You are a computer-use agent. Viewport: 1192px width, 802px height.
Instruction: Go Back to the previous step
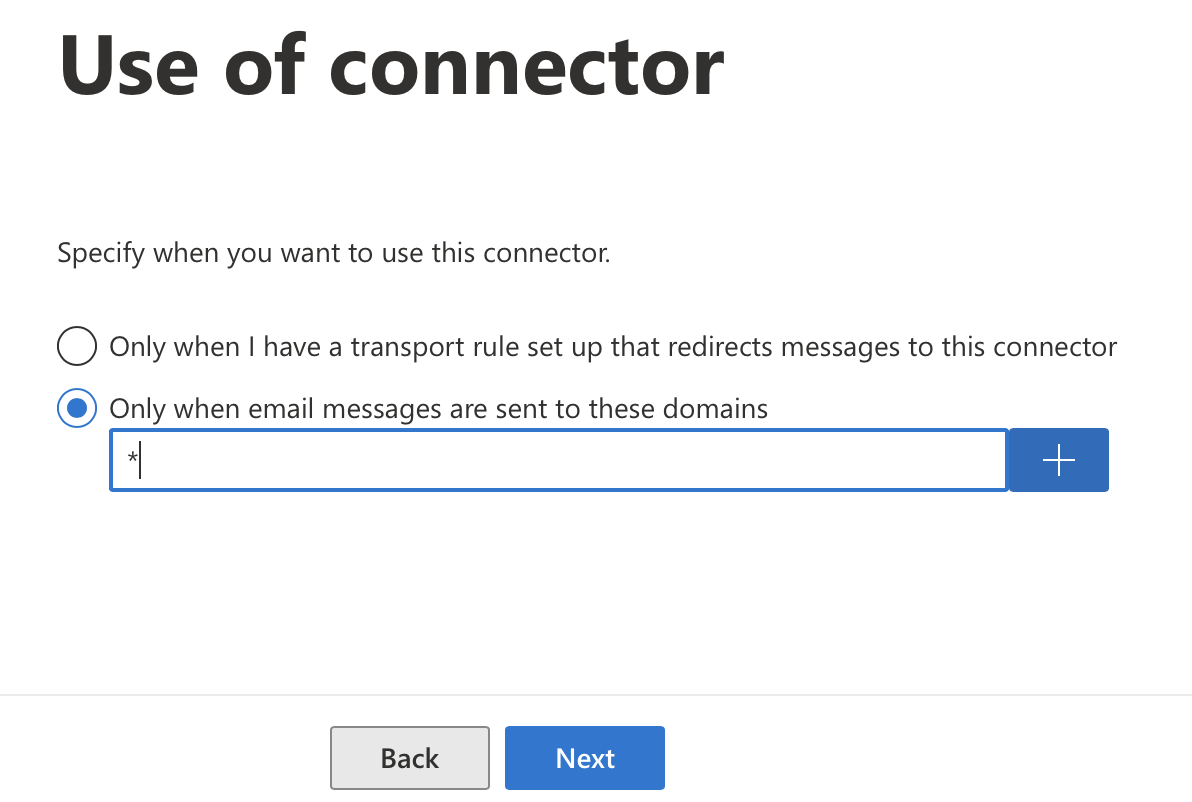410,758
